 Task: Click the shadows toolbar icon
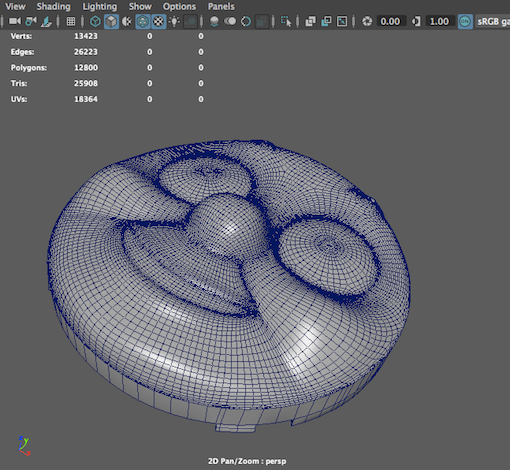coord(190,22)
